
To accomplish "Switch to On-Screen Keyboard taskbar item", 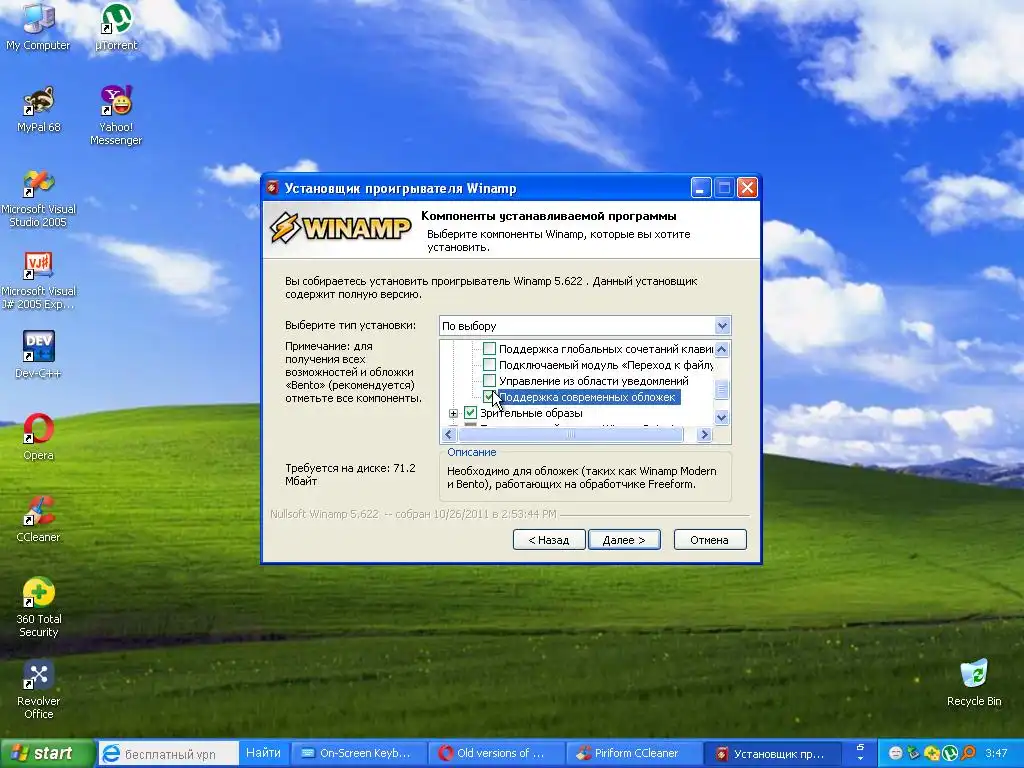I will click(359, 754).
